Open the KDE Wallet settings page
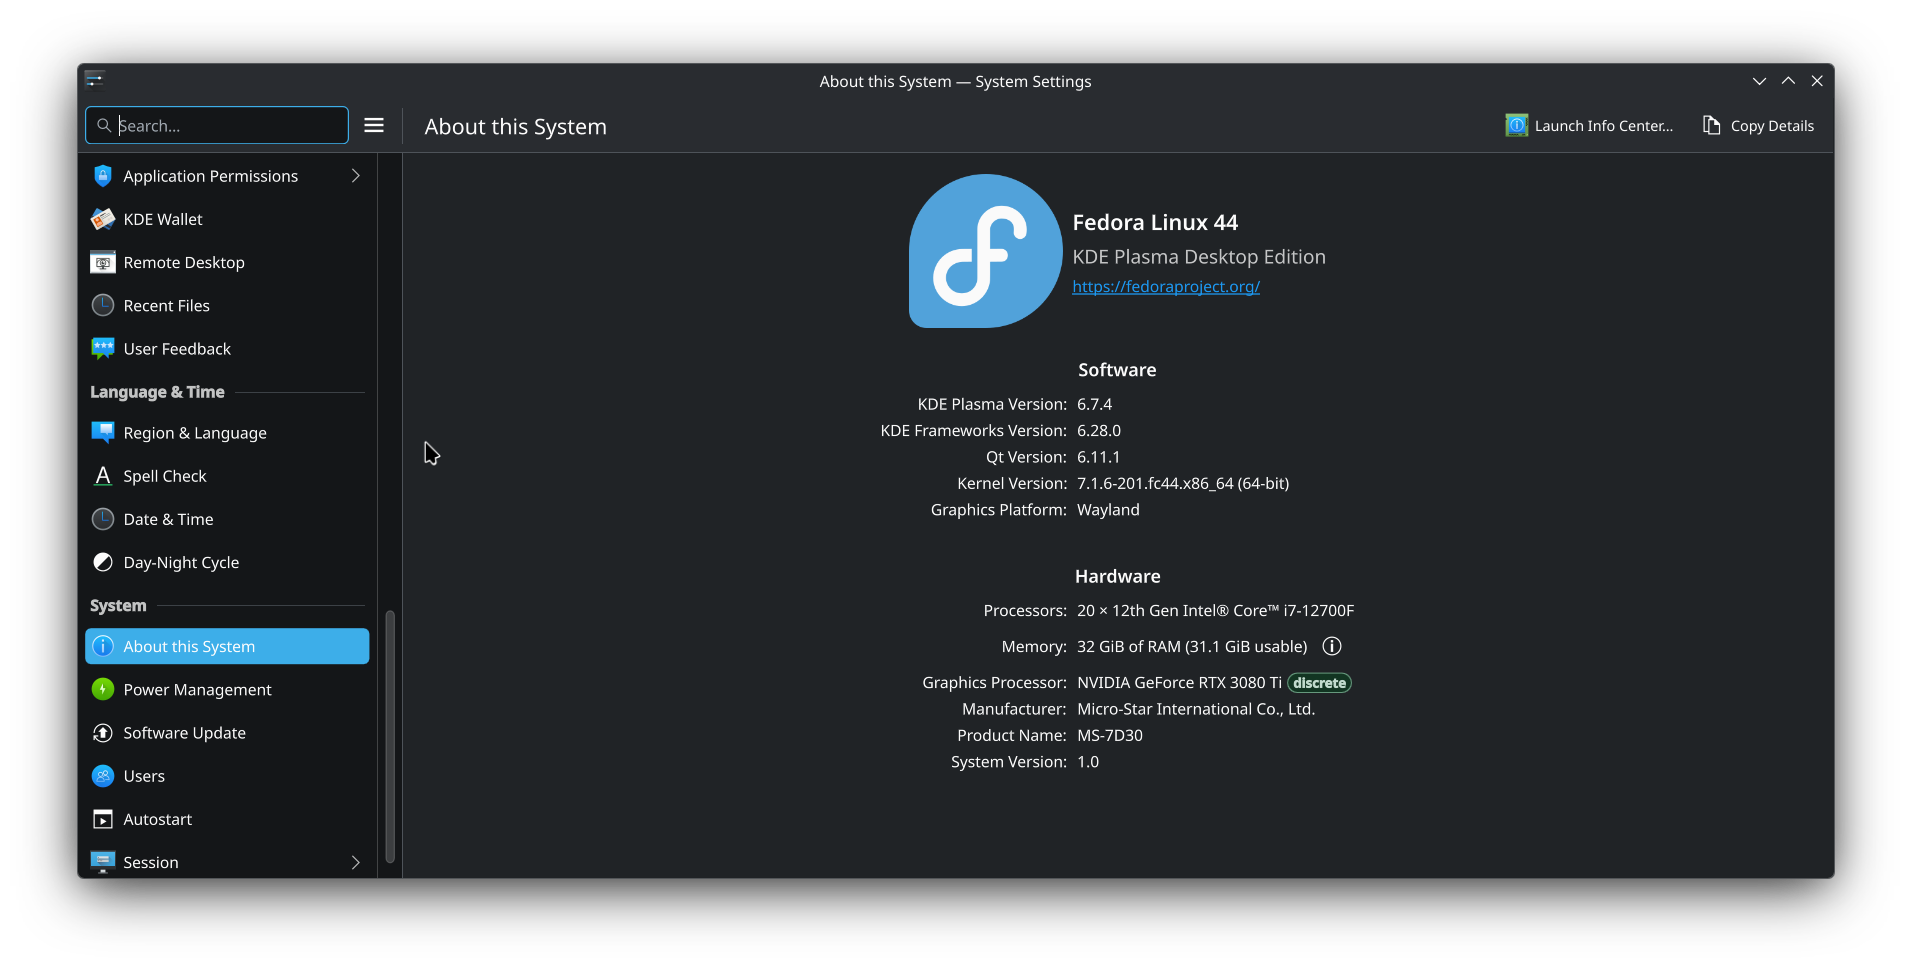The image size is (1912, 970). point(227,219)
